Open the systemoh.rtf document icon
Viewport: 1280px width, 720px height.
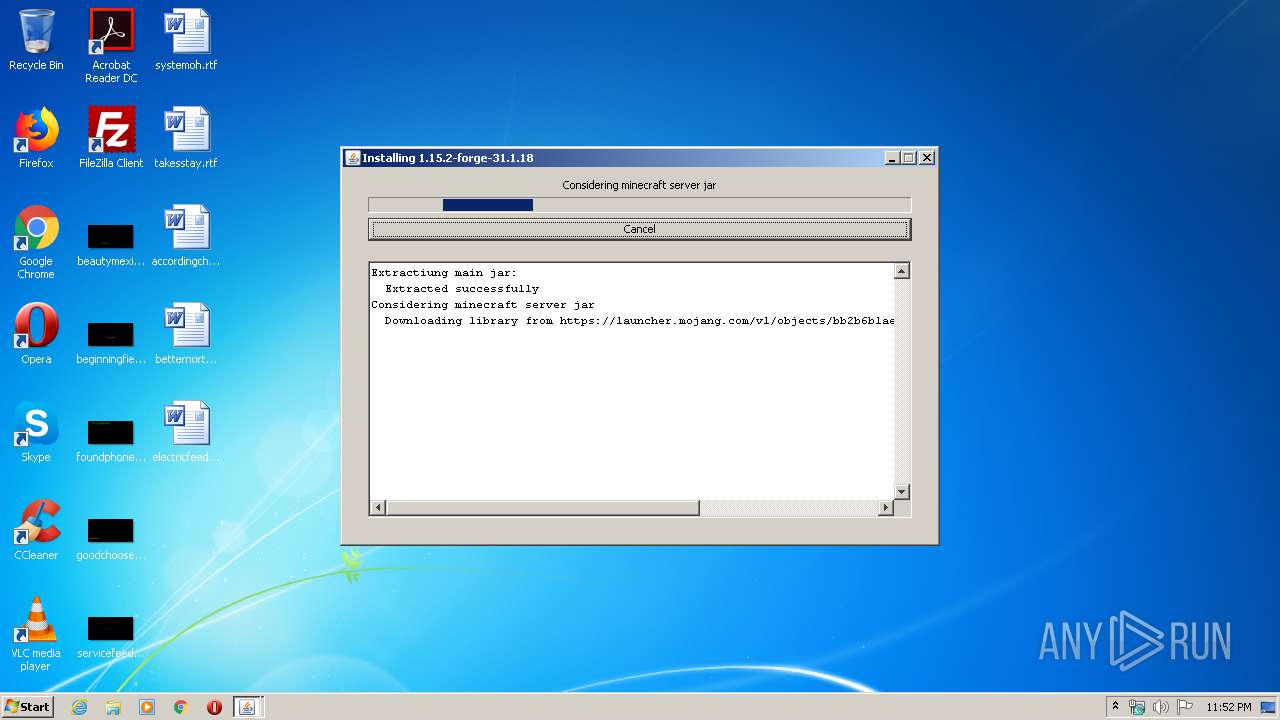click(186, 40)
